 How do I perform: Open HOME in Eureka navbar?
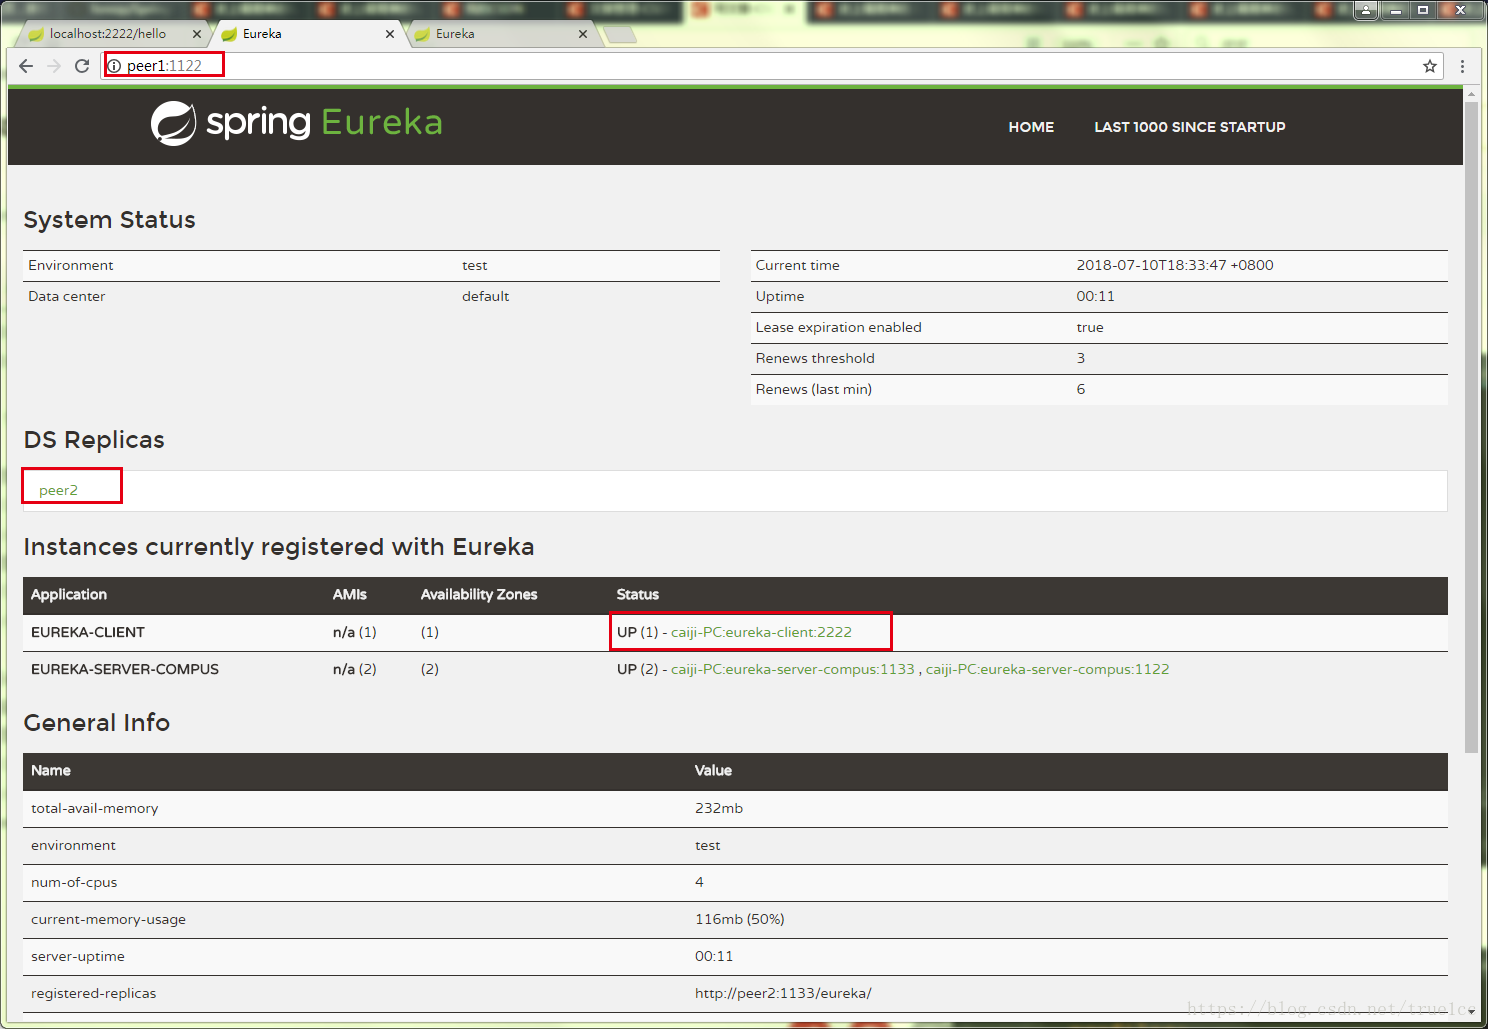[x=1031, y=127]
